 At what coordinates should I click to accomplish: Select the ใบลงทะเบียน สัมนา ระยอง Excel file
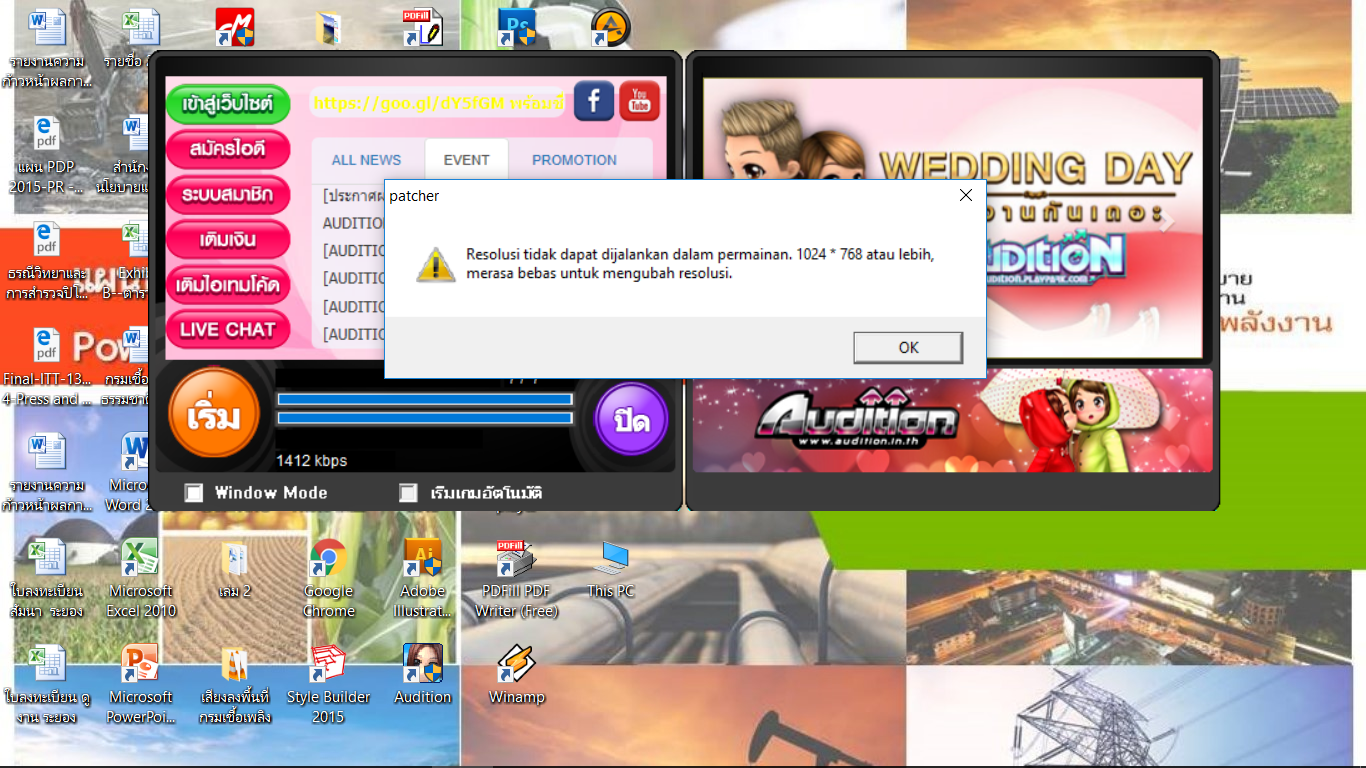46,579
